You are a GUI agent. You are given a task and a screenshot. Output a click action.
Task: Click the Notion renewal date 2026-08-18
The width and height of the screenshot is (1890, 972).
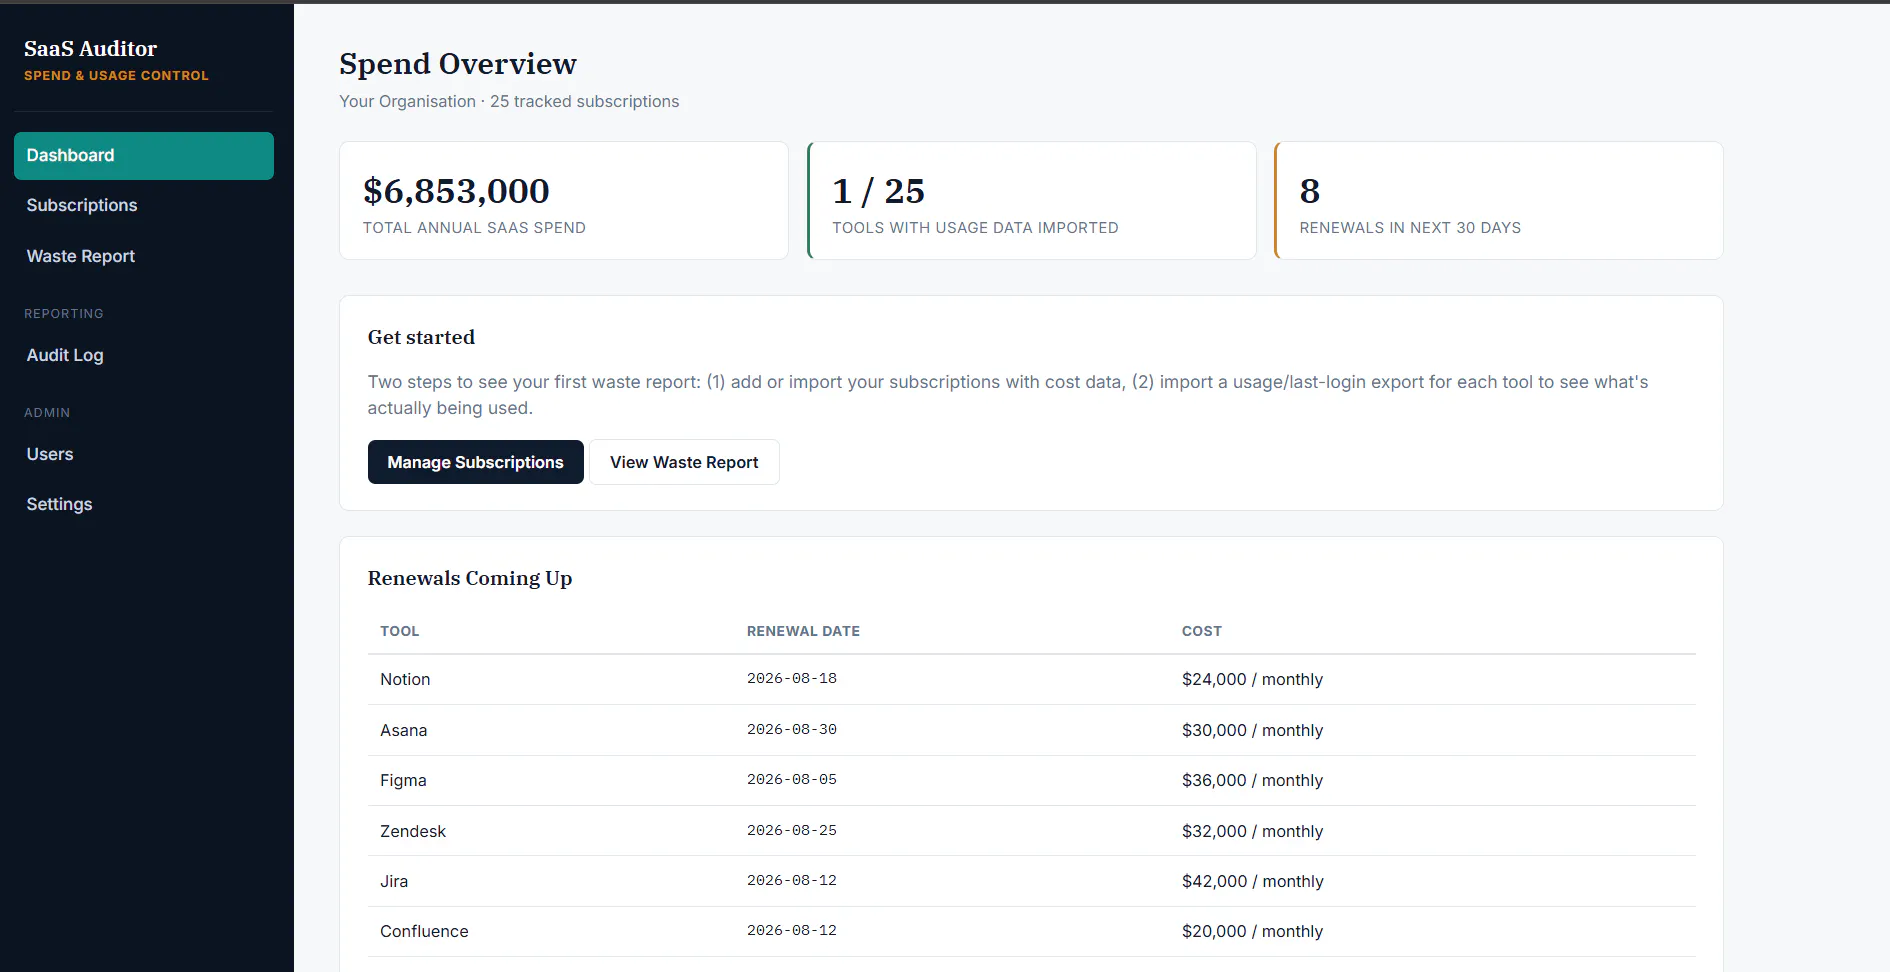tap(792, 678)
